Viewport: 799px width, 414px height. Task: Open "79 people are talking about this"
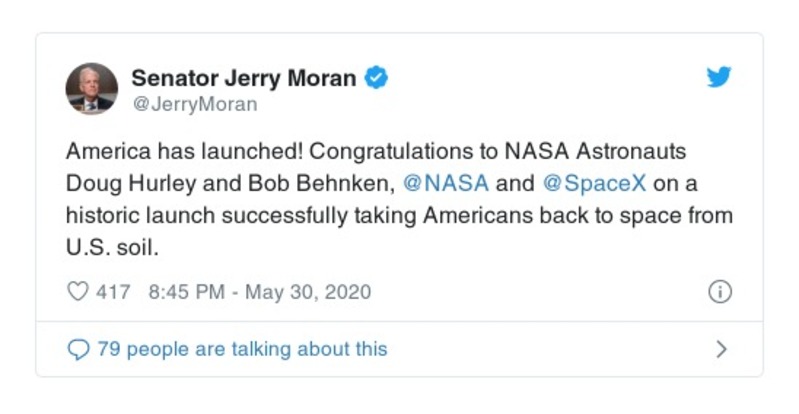coord(241,349)
